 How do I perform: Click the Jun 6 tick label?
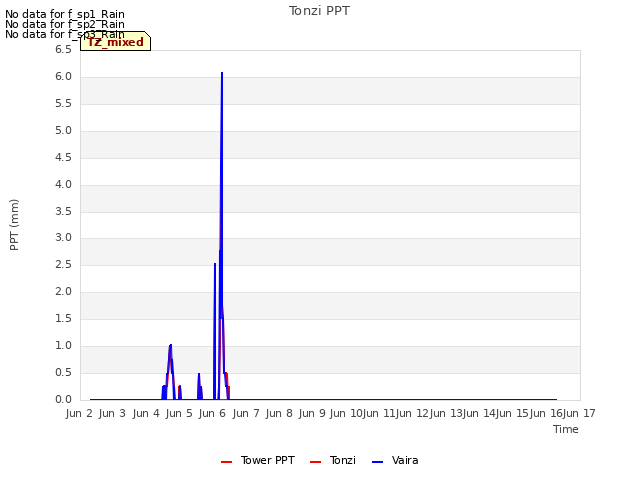[212, 413]
